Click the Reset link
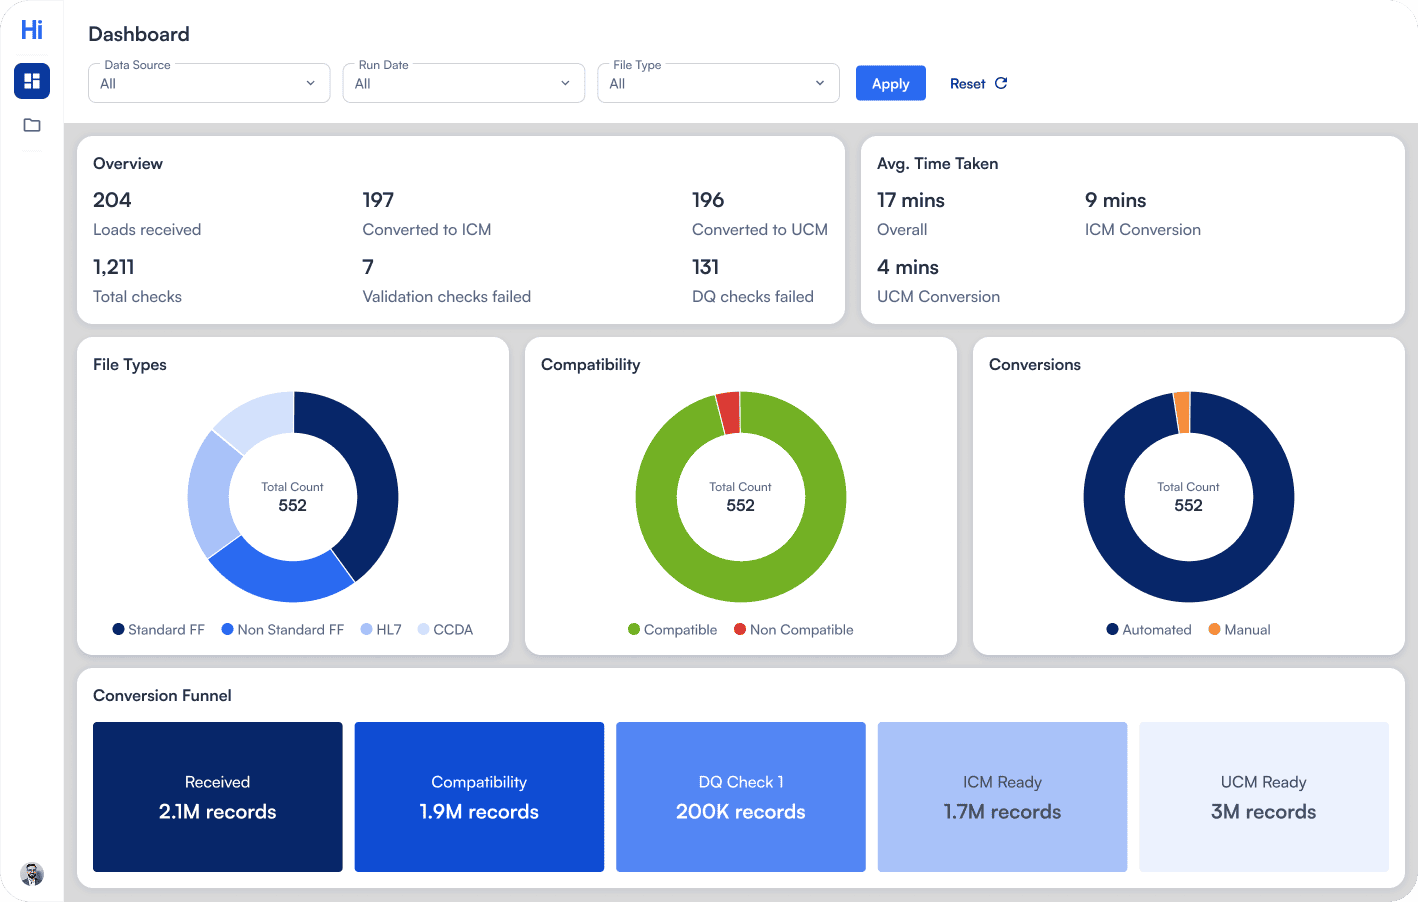The height and width of the screenshot is (902, 1418). click(967, 84)
